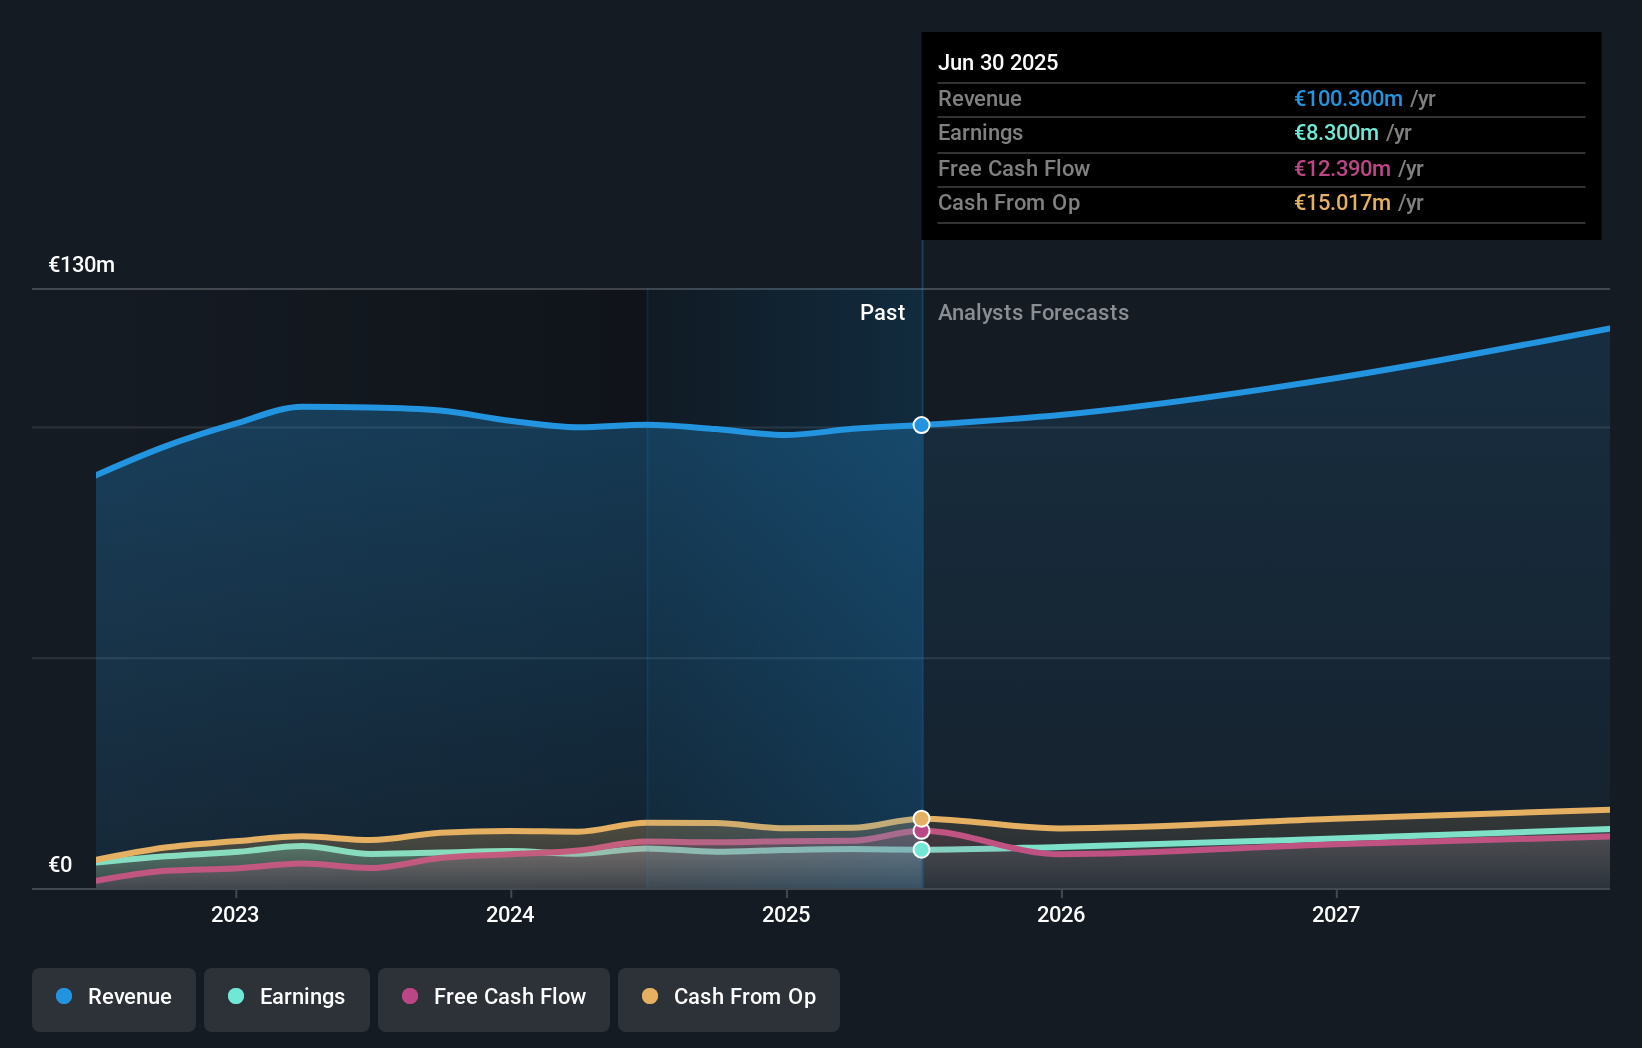The height and width of the screenshot is (1048, 1642).
Task: Select the pink Free Cash Flow marker
Action: pos(920,832)
